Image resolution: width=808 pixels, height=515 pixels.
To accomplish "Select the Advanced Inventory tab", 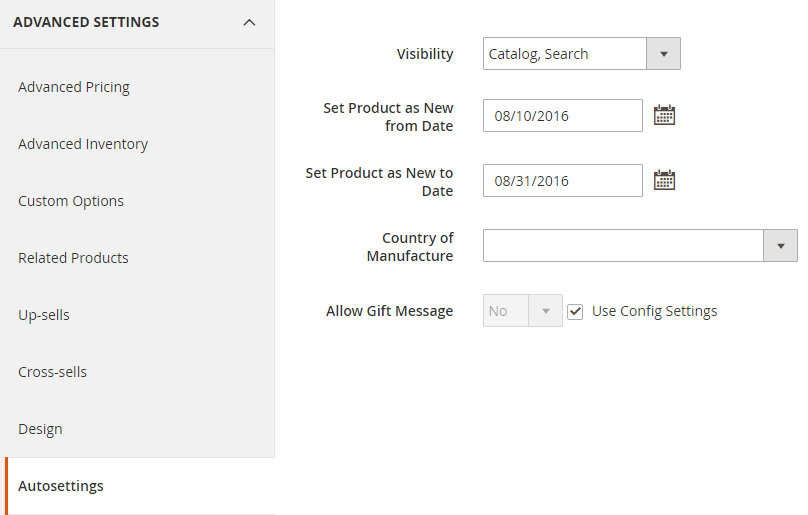I will point(83,144).
